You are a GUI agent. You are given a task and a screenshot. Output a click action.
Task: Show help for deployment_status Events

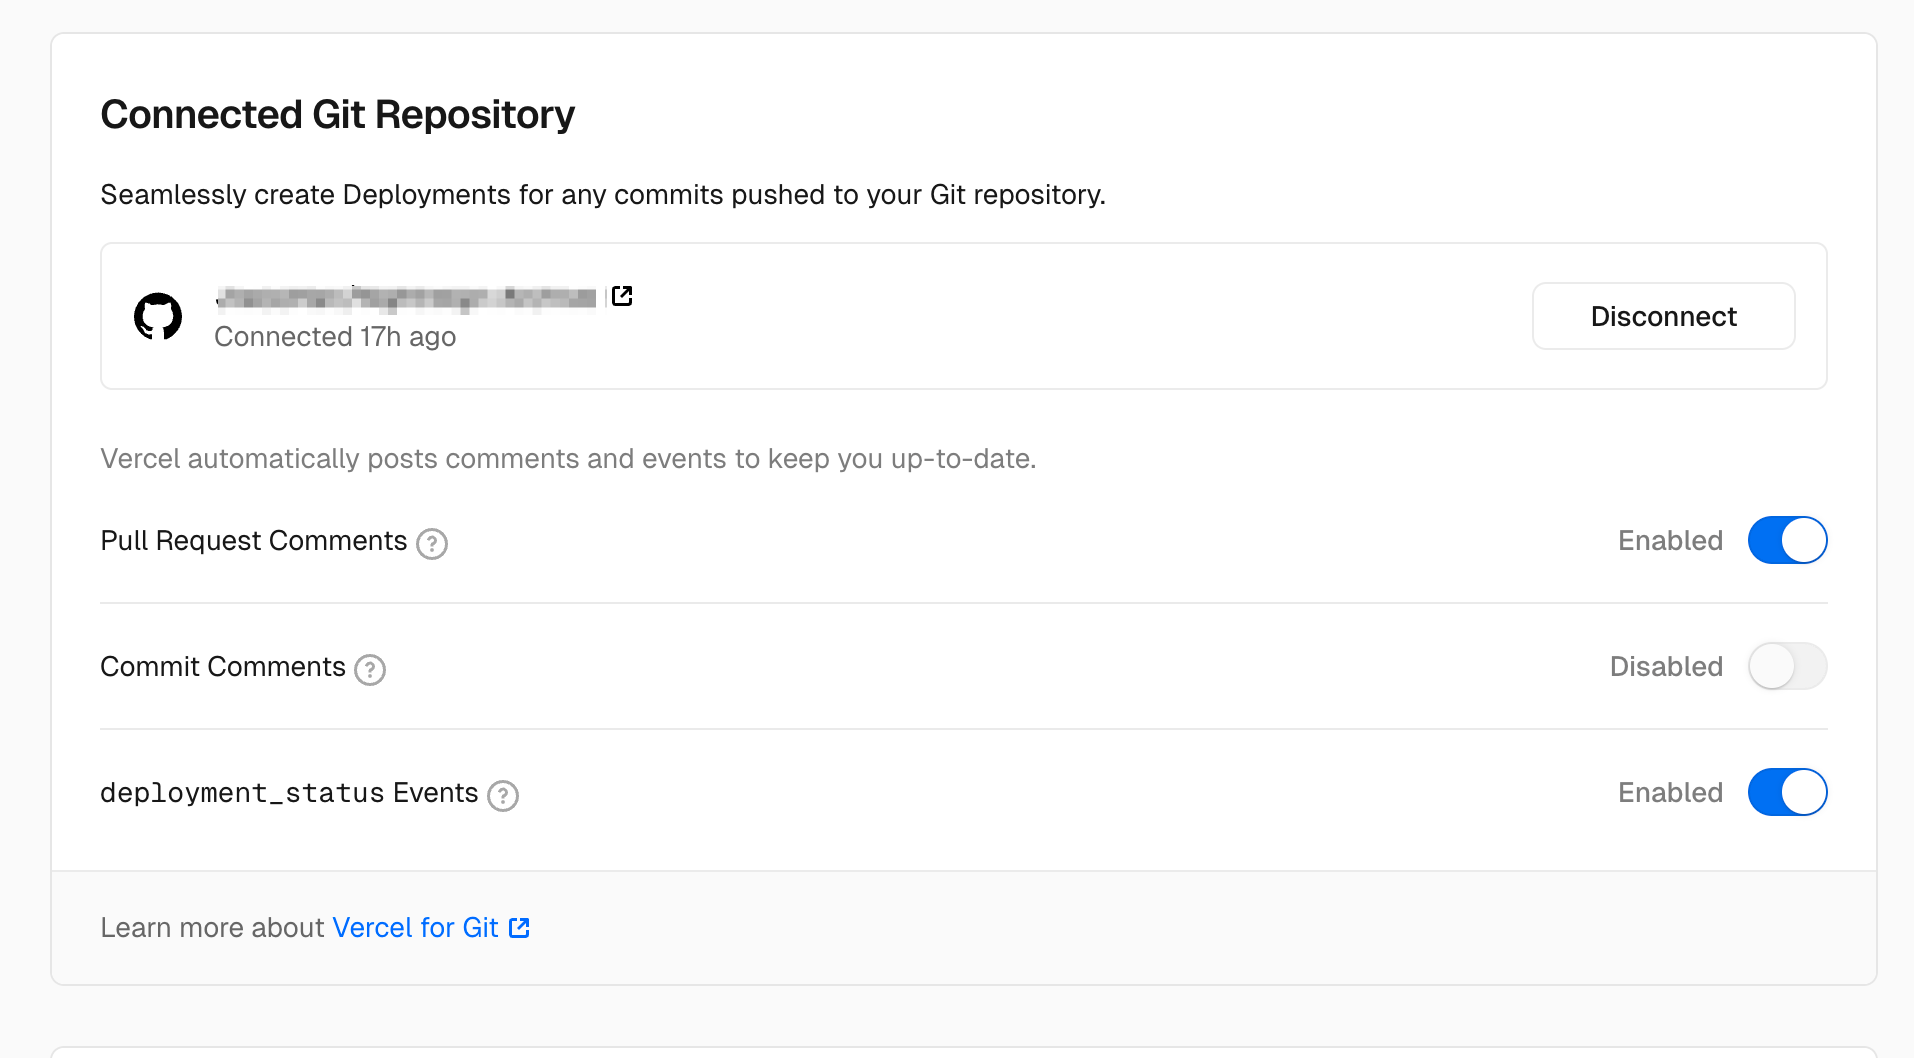tap(503, 795)
